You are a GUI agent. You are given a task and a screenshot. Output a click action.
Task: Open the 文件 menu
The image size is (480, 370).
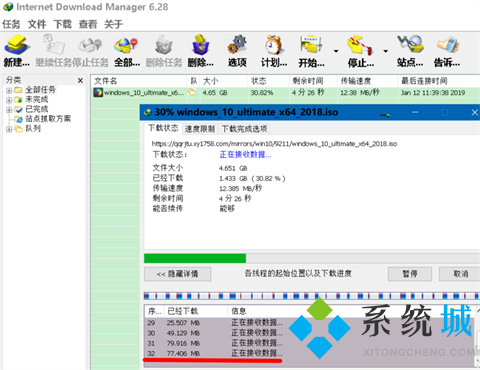pyautogui.click(x=37, y=24)
